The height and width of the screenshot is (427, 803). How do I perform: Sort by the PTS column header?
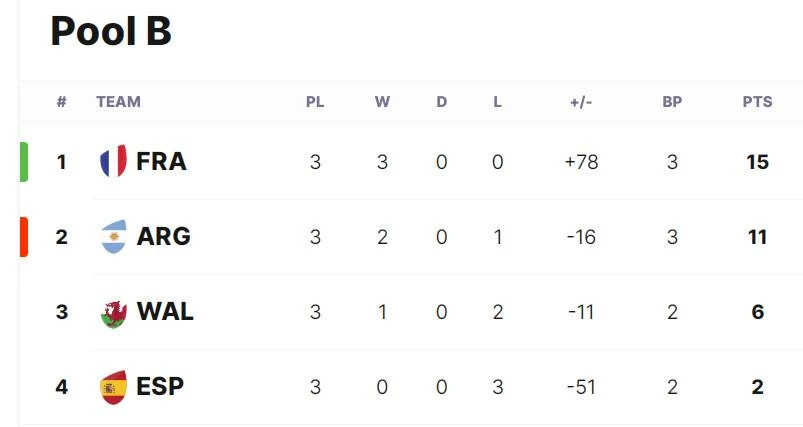(x=757, y=101)
